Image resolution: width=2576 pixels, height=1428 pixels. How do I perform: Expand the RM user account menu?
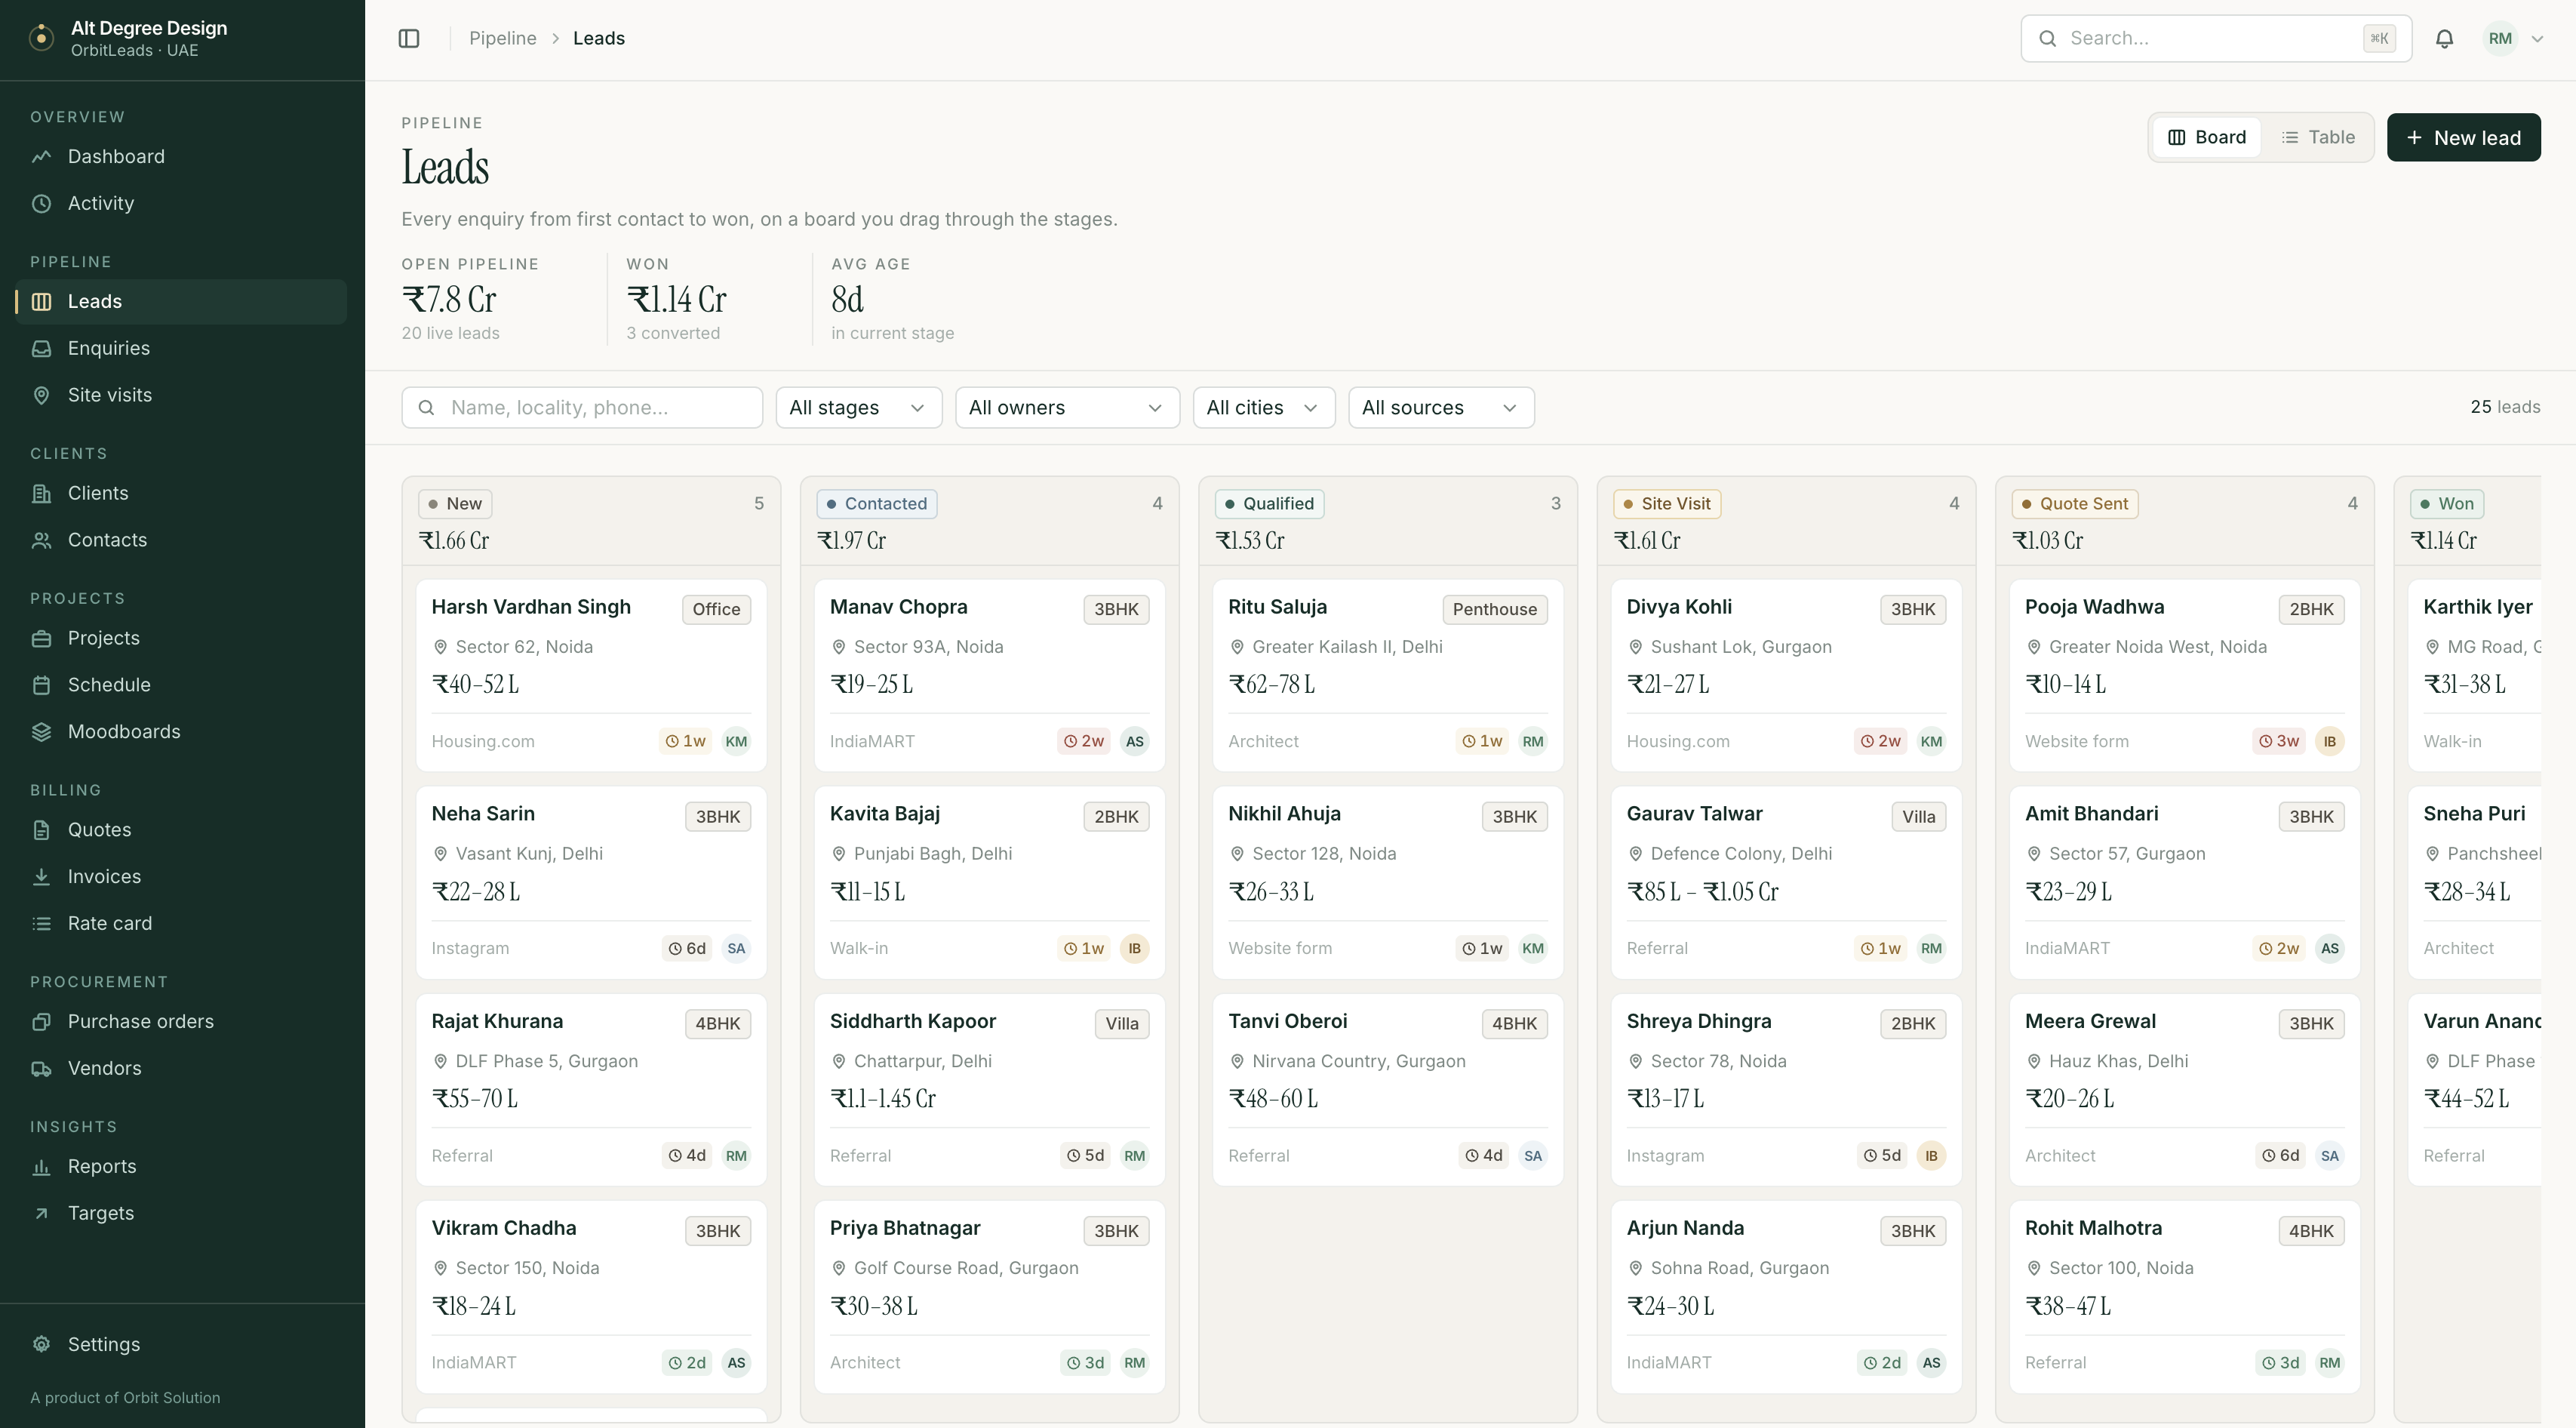[2514, 38]
